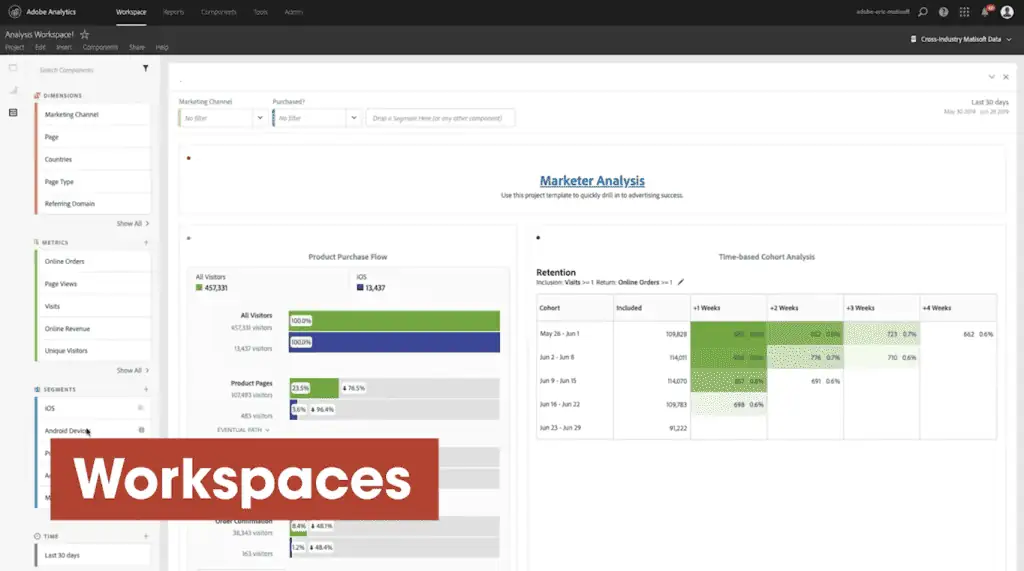
Task: Click the Dimensions section icon
Action: (x=37, y=95)
